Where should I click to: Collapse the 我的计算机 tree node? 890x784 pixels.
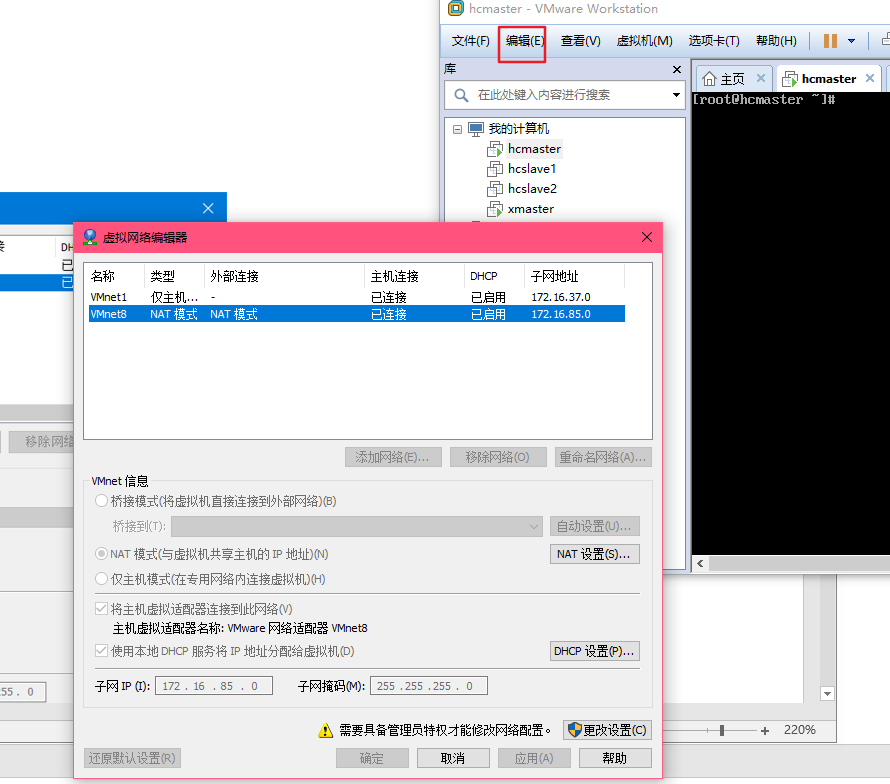click(457, 129)
